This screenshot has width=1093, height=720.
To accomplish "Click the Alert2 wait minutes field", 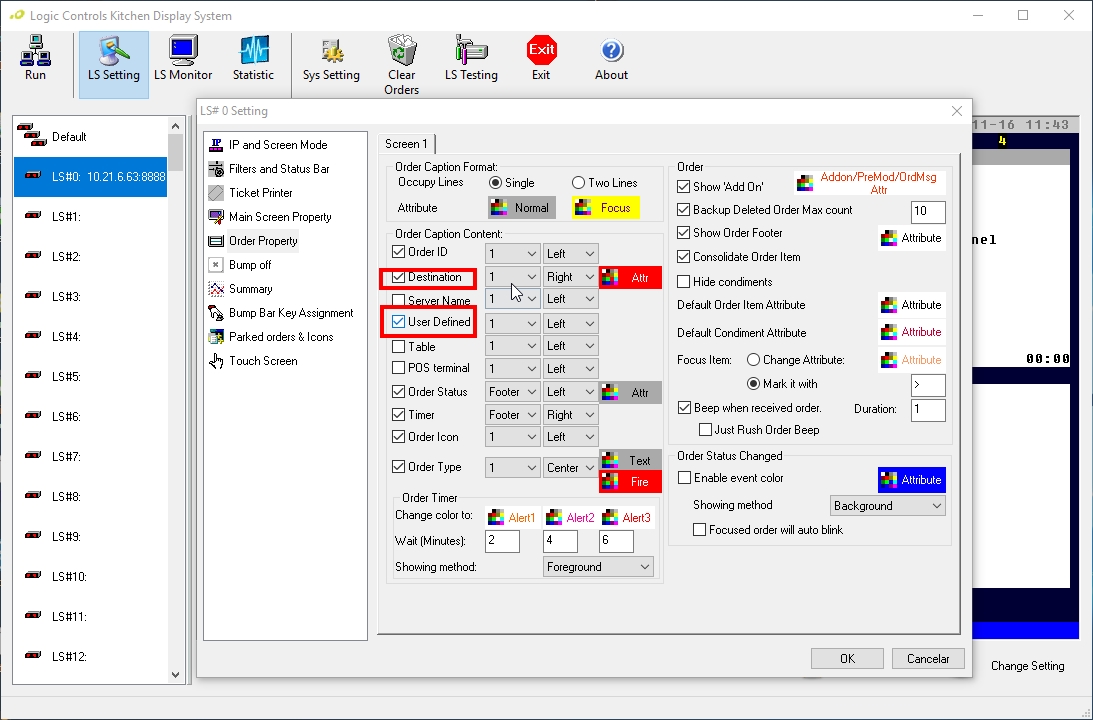I will click(560, 541).
